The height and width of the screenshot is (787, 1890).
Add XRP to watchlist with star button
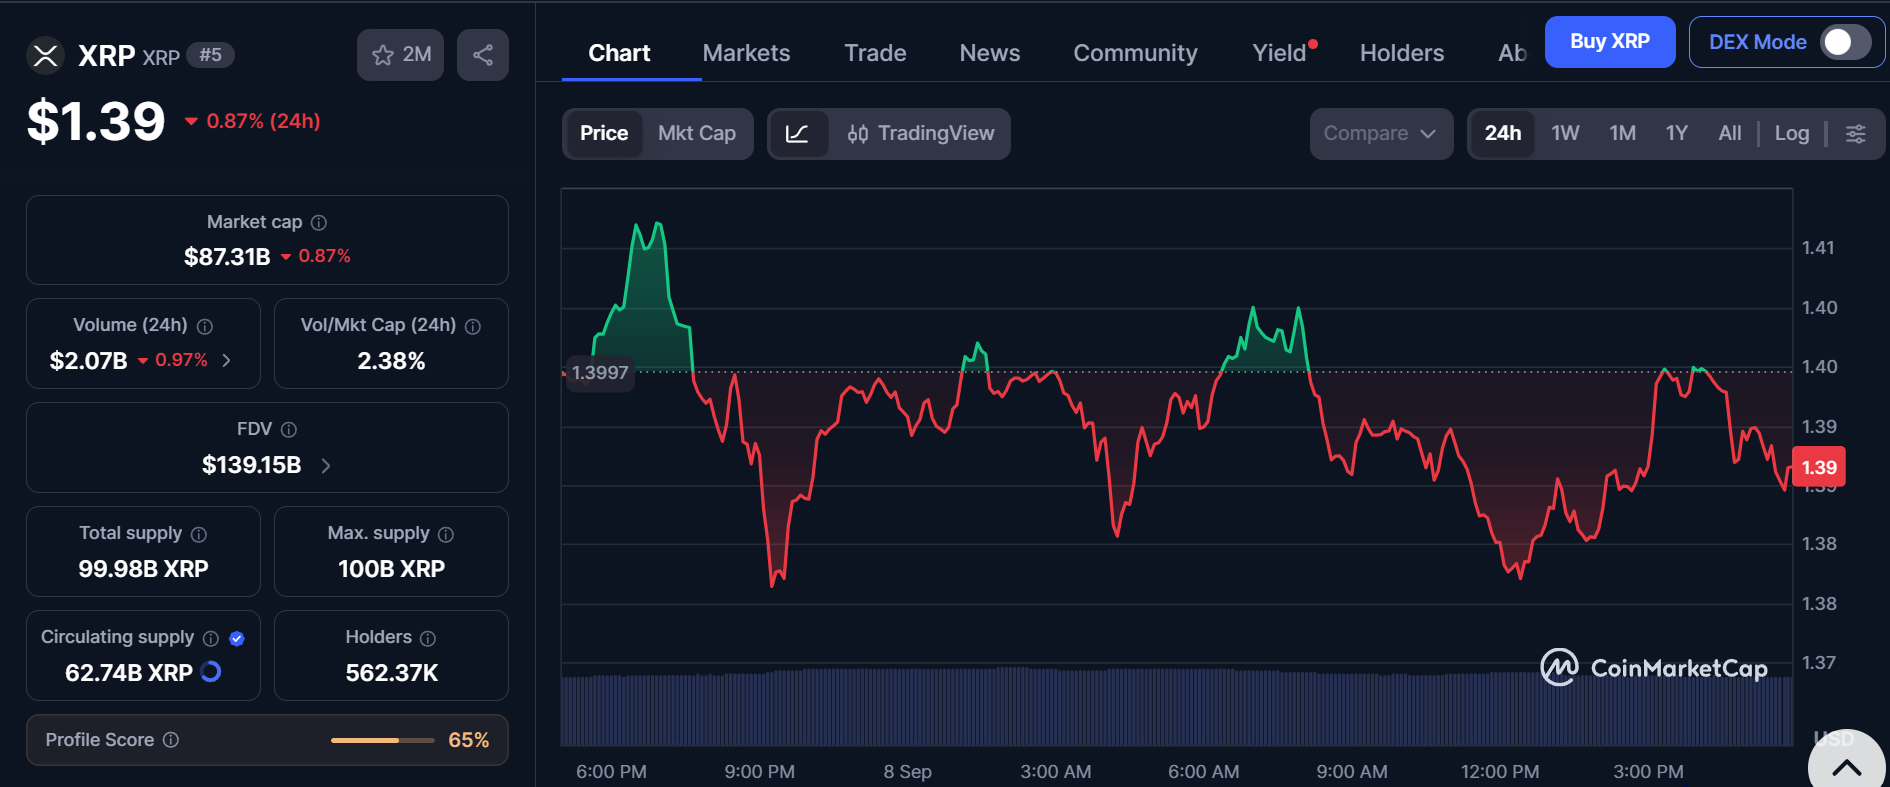[x=400, y=55]
